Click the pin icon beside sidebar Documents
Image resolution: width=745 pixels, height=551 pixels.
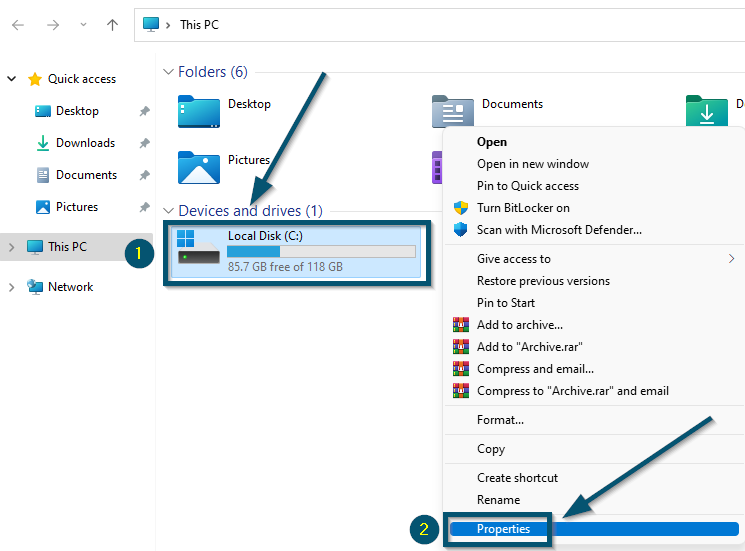(x=144, y=175)
